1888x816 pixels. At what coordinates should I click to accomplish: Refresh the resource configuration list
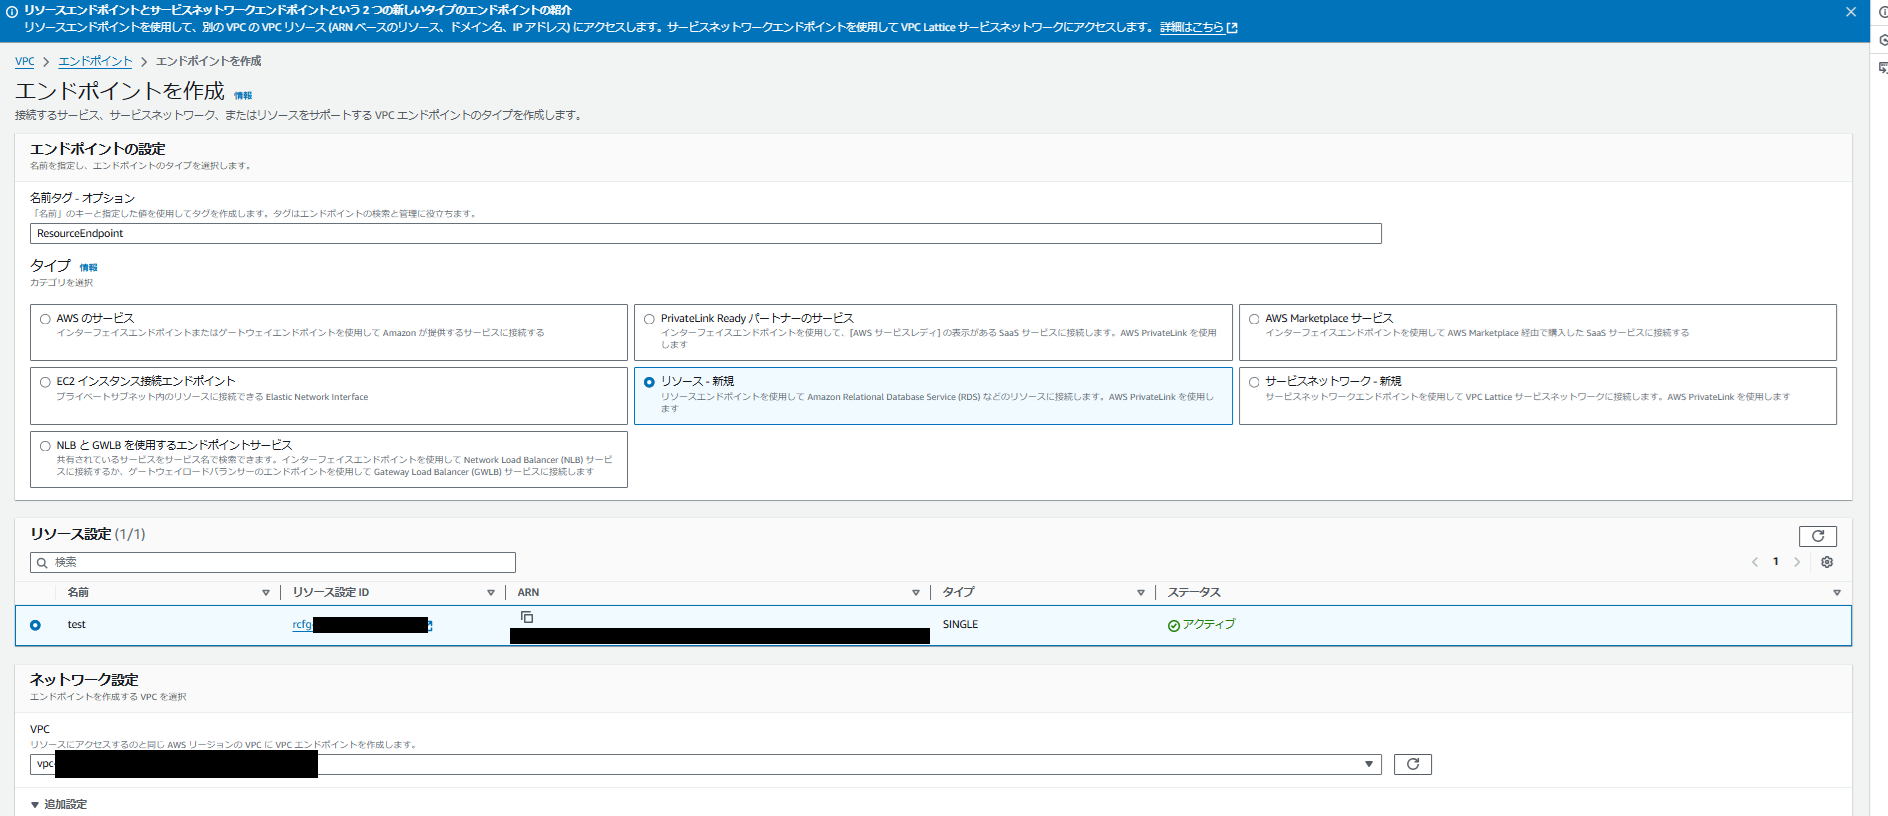(1817, 536)
